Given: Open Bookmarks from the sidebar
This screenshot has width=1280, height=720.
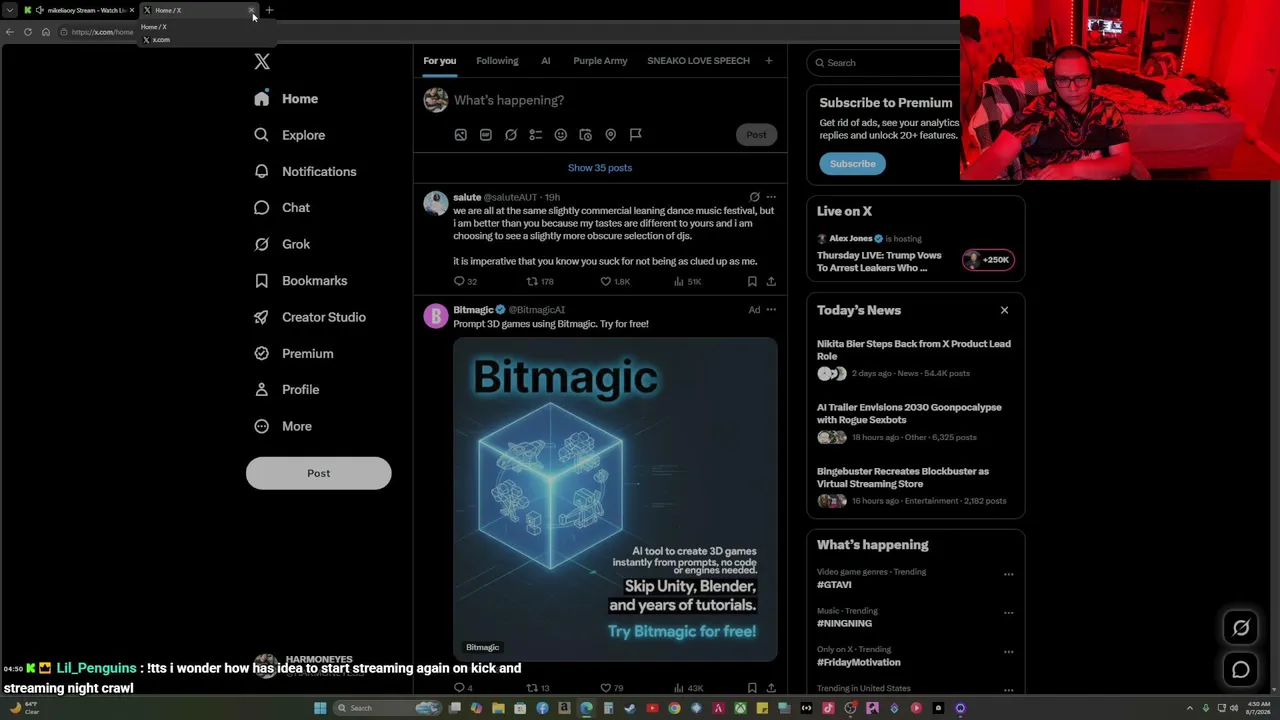Looking at the screenshot, I should coord(300,281).
